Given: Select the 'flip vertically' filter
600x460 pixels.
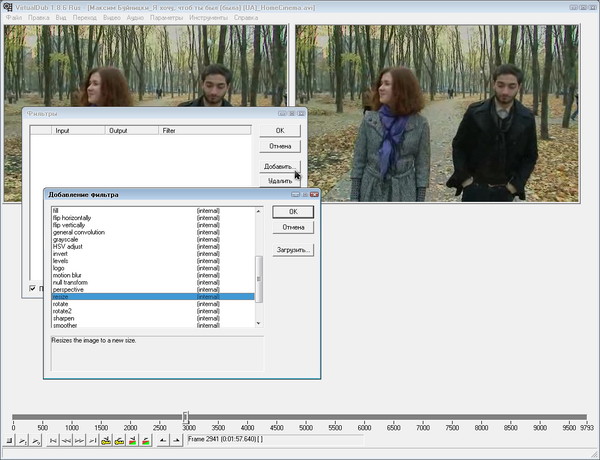Looking at the screenshot, I should (153, 225).
